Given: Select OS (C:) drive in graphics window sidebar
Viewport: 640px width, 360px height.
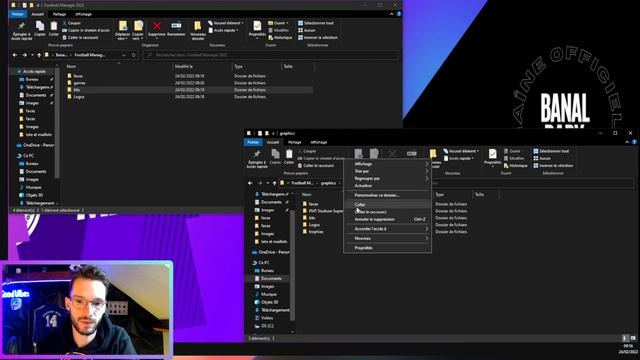Looking at the screenshot, I should tap(264, 326).
